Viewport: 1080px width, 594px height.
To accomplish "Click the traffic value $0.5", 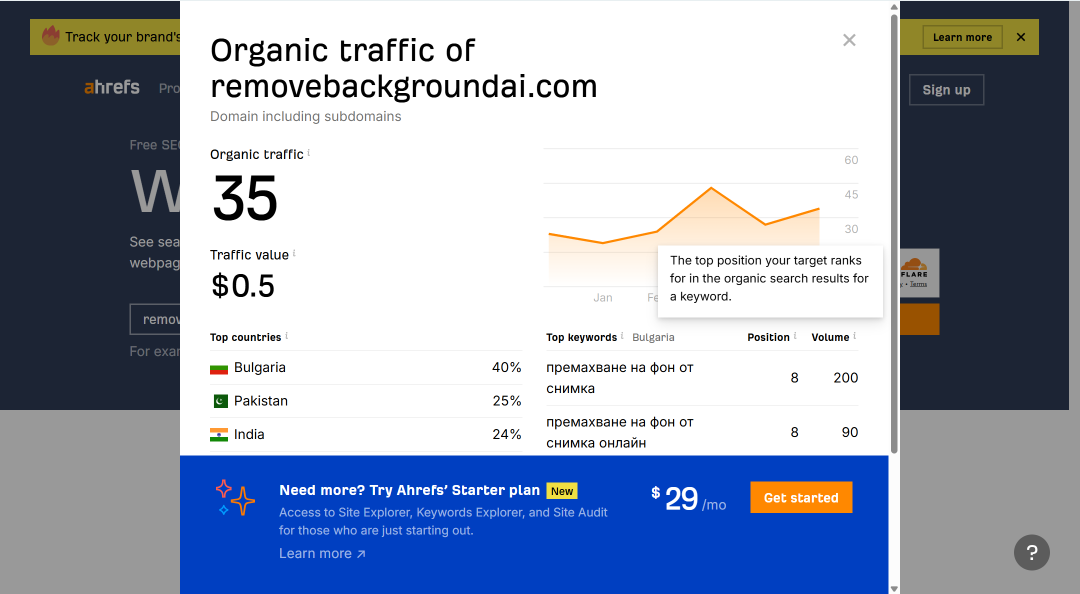I will 243,285.
